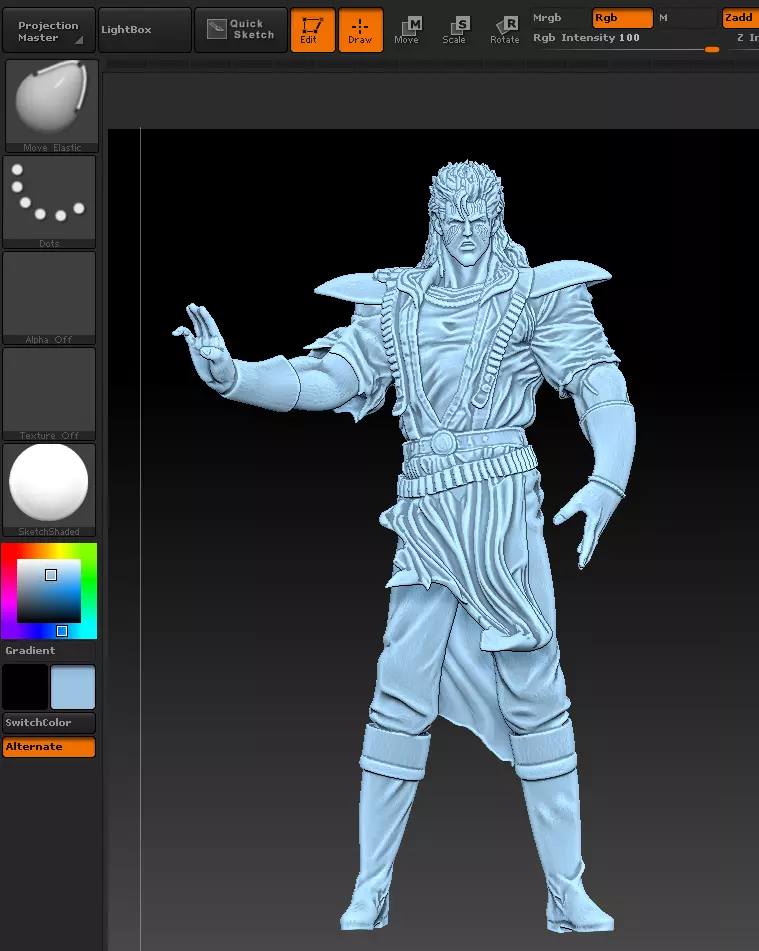Open the Texture Off selector
759x951 pixels.
tap(49, 394)
